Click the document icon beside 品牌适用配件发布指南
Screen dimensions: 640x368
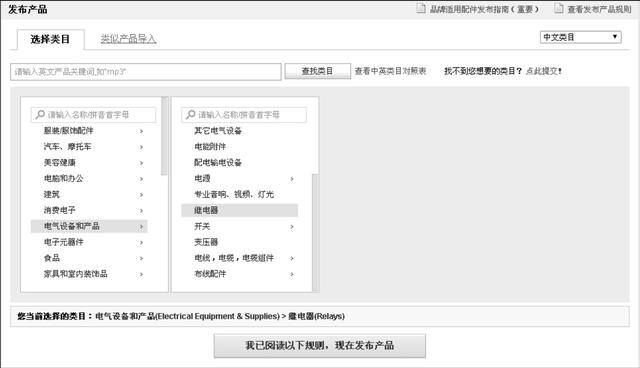click(421, 9)
